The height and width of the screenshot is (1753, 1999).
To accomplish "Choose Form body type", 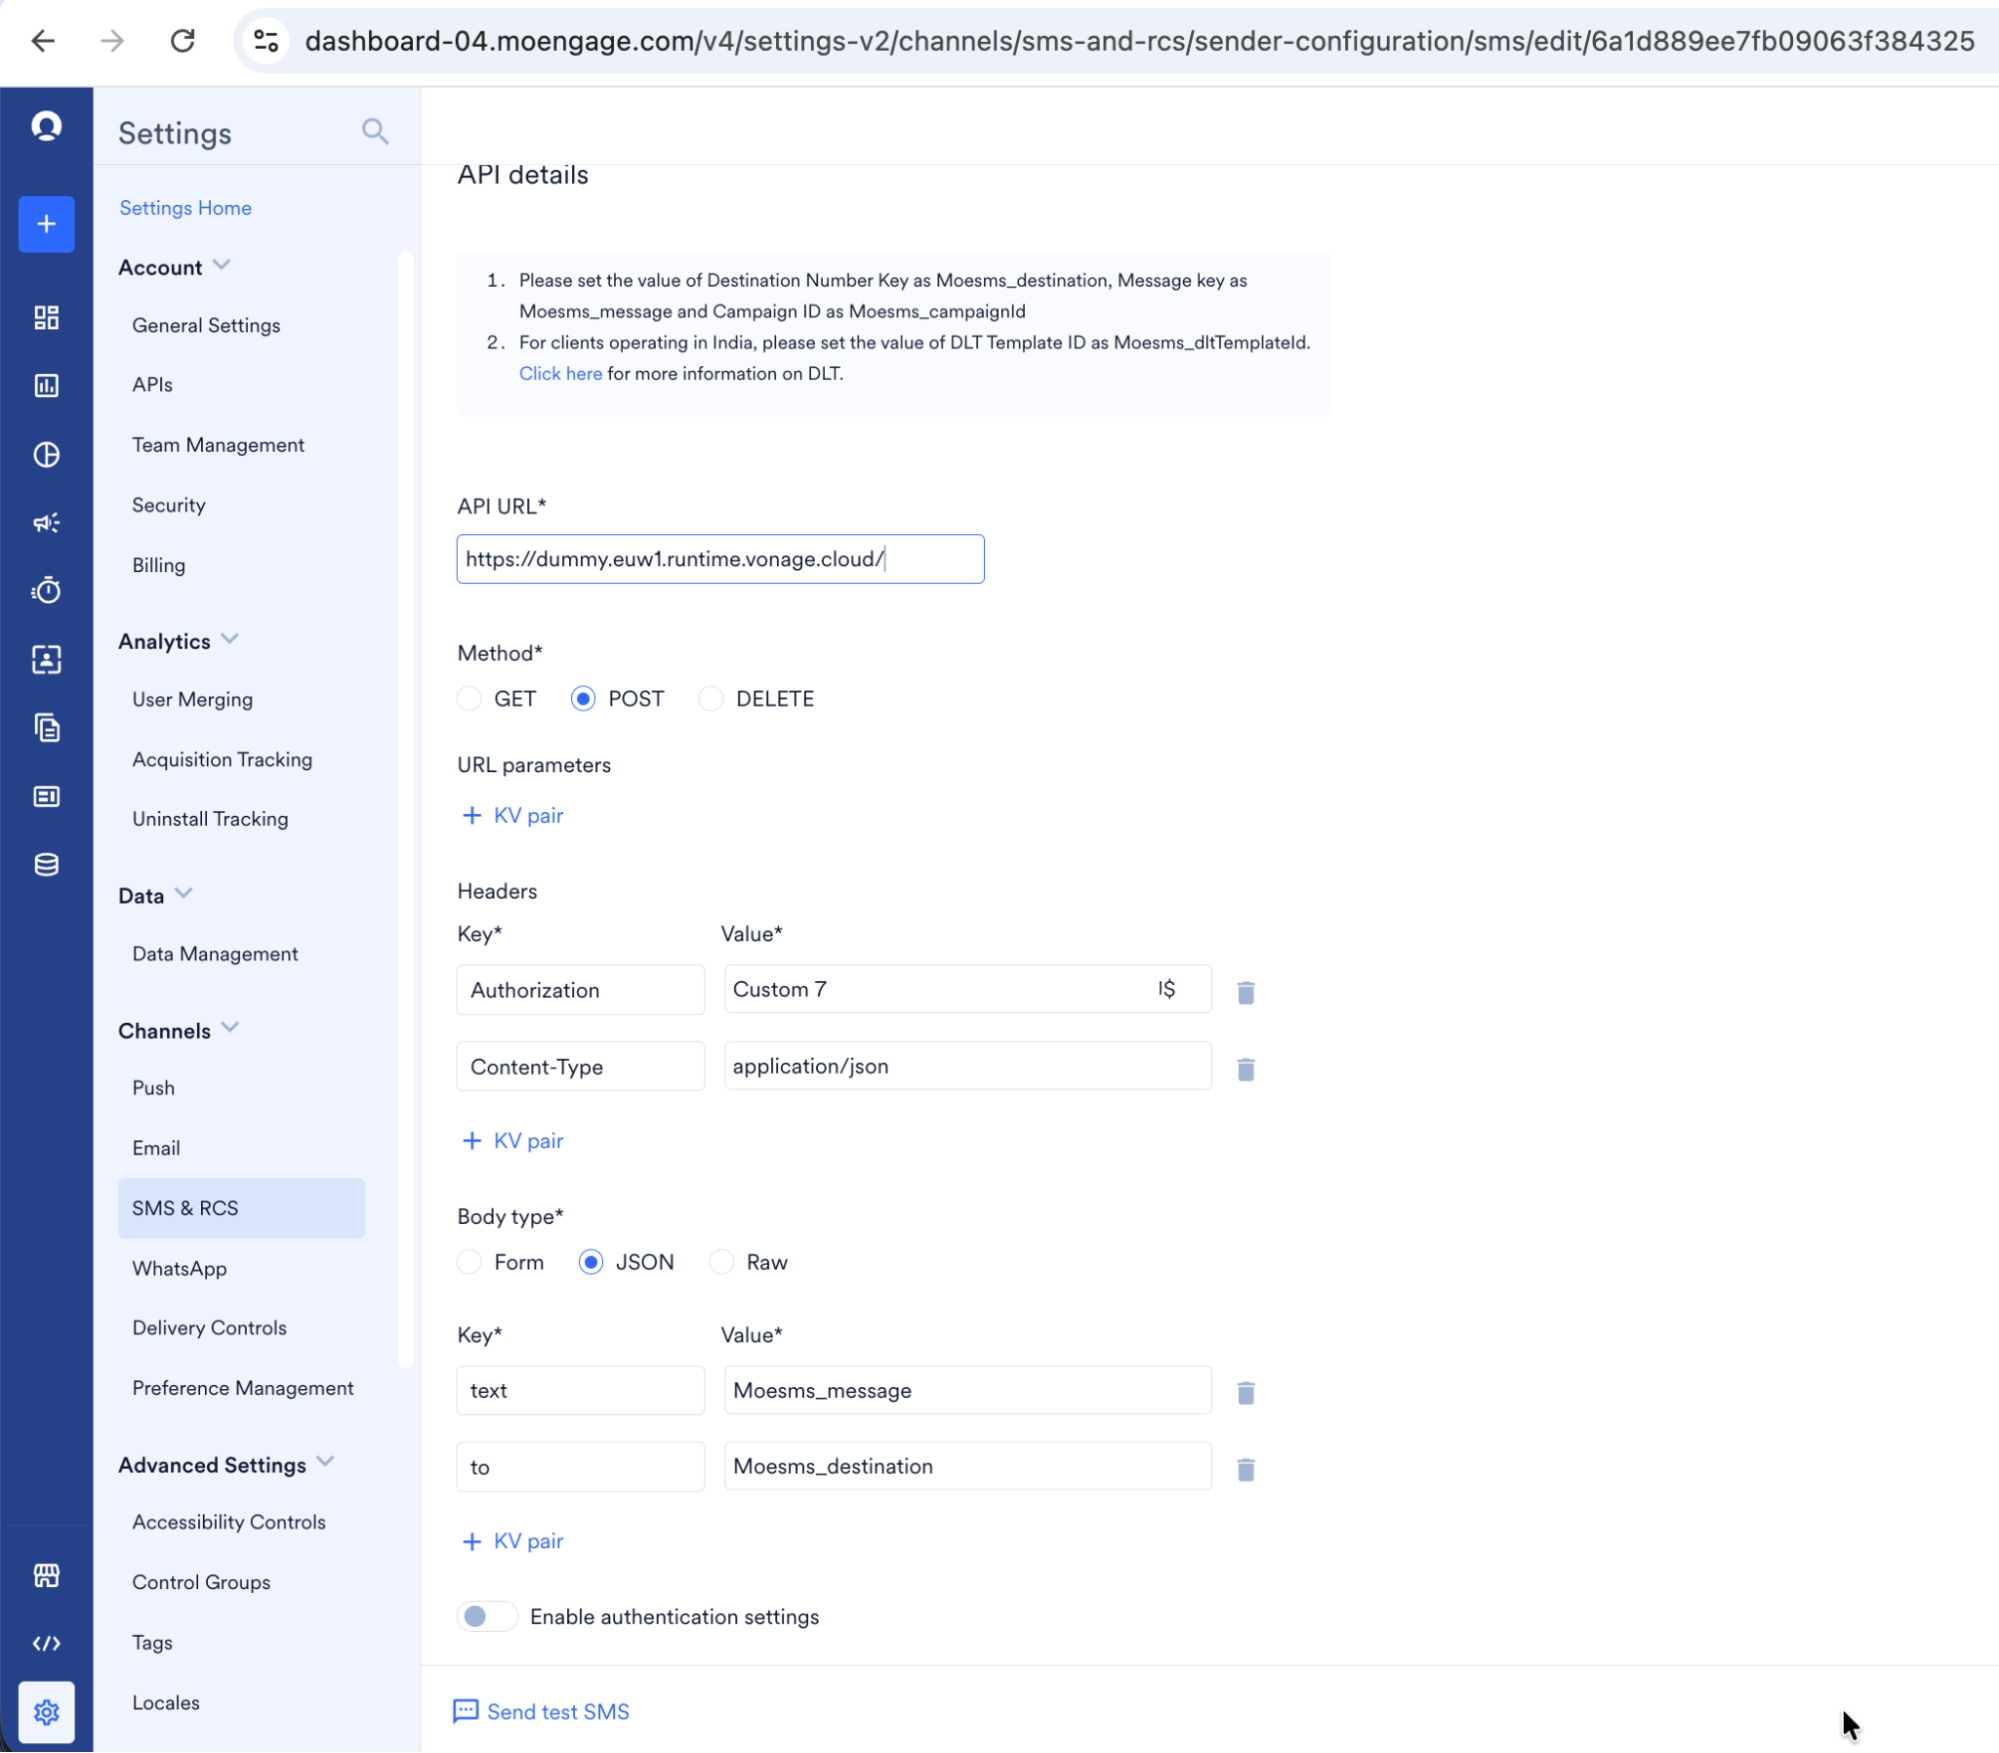I will pos(469,1262).
